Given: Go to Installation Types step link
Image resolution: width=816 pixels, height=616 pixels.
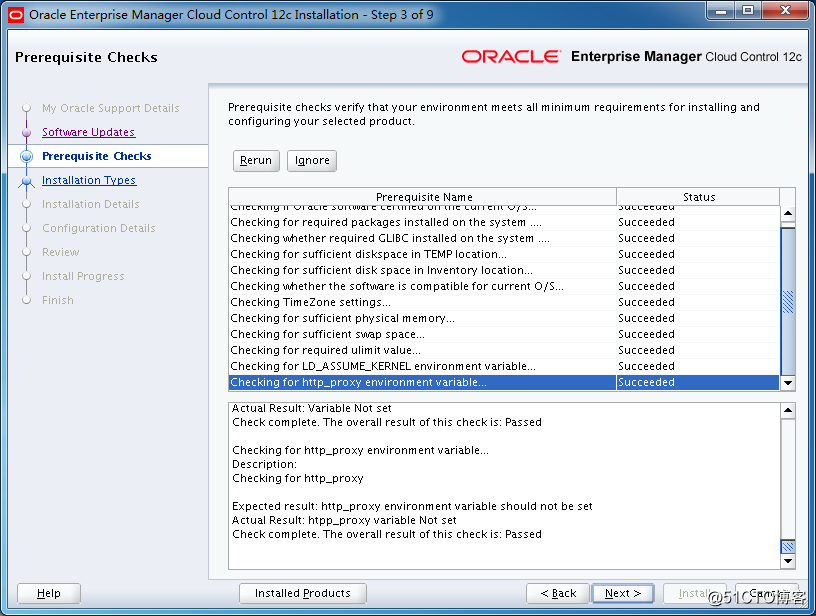Looking at the screenshot, I should pos(89,181).
